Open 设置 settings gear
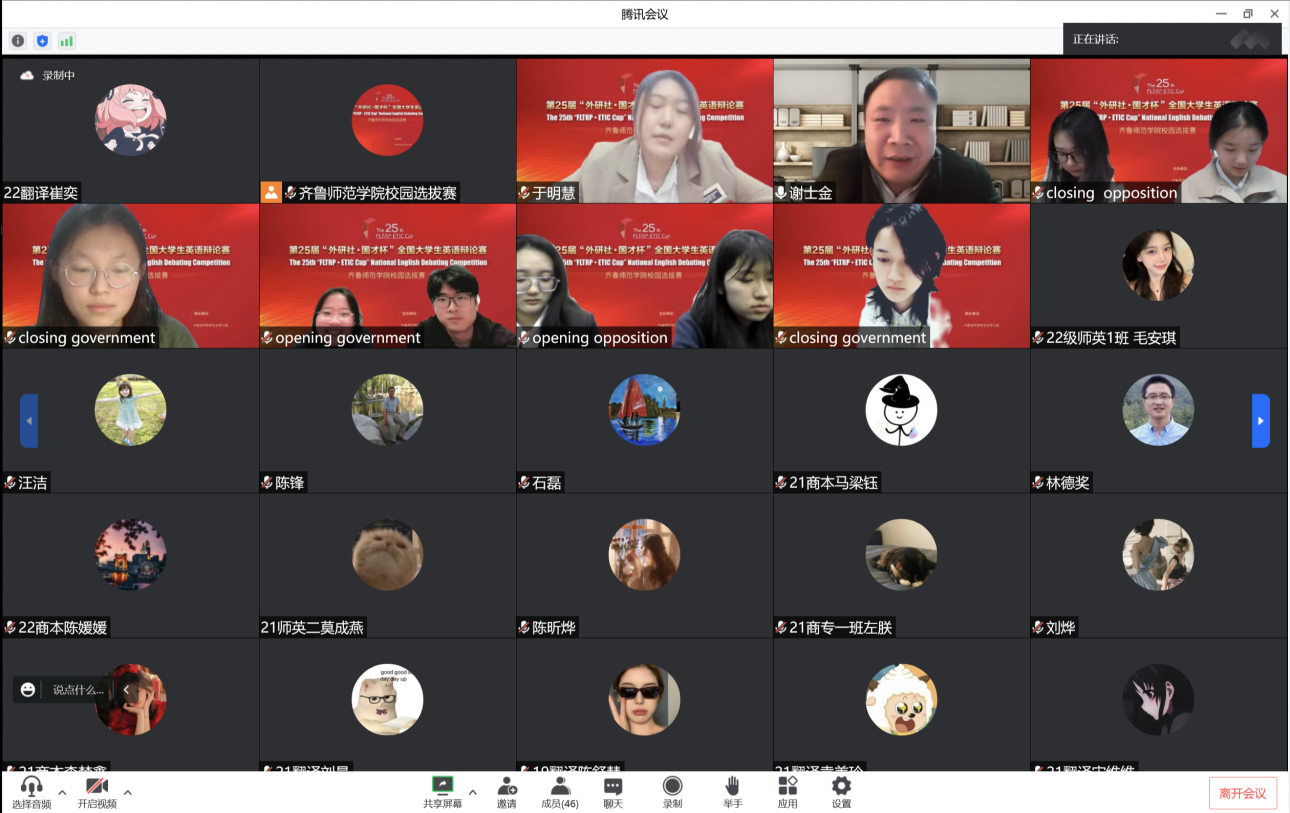The height and width of the screenshot is (813, 1290). [841, 792]
